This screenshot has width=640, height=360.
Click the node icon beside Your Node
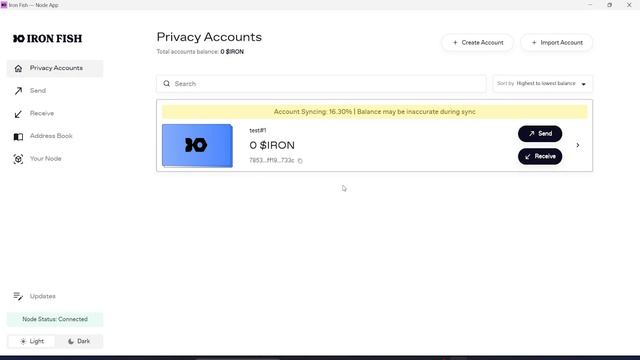pyautogui.click(x=18, y=159)
